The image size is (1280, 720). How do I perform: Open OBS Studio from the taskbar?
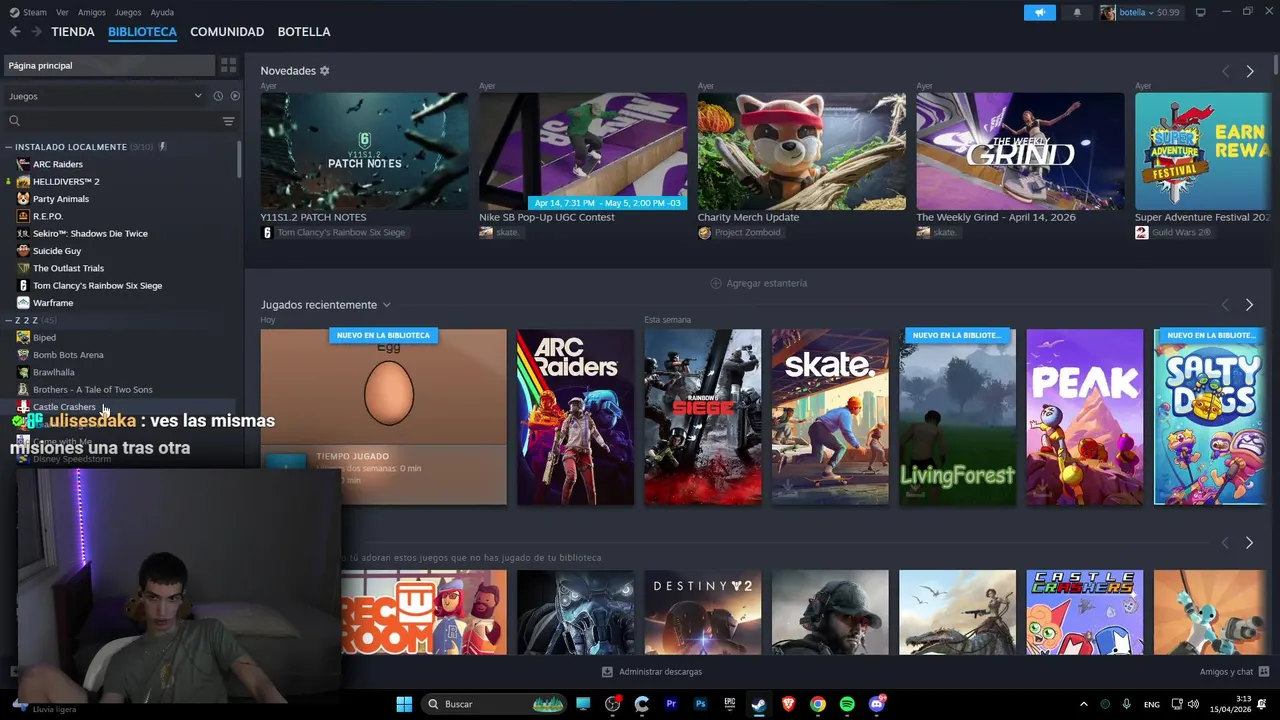613,704
